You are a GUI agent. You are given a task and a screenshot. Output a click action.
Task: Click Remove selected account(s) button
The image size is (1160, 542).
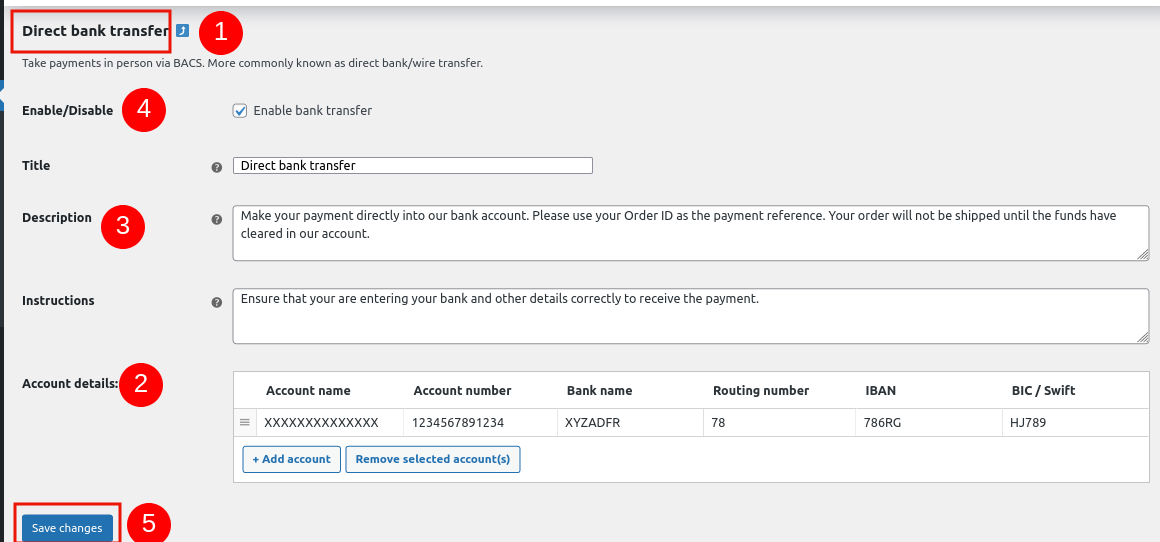coord(432,459)
